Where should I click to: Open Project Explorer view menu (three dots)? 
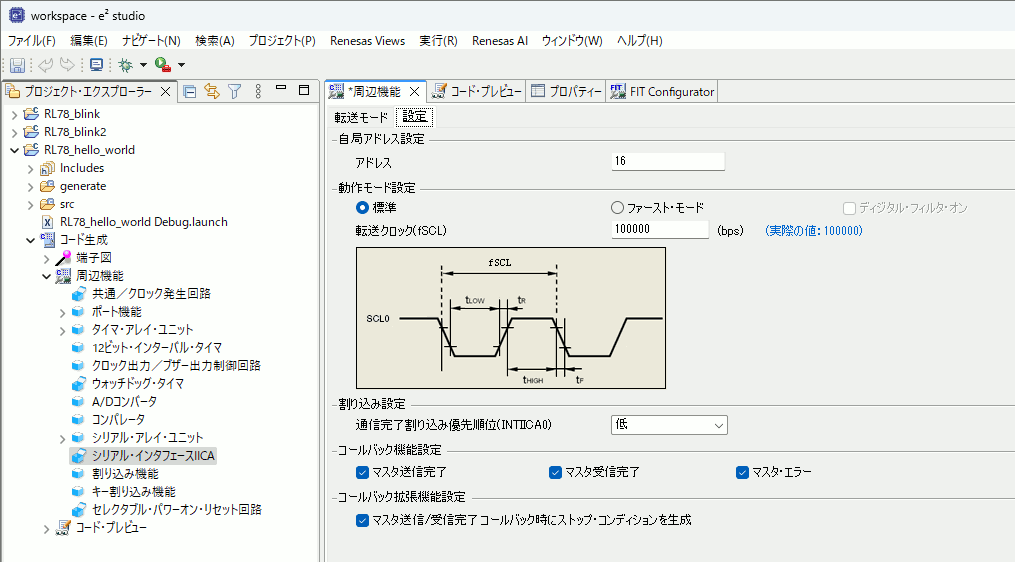click(258, 91)
